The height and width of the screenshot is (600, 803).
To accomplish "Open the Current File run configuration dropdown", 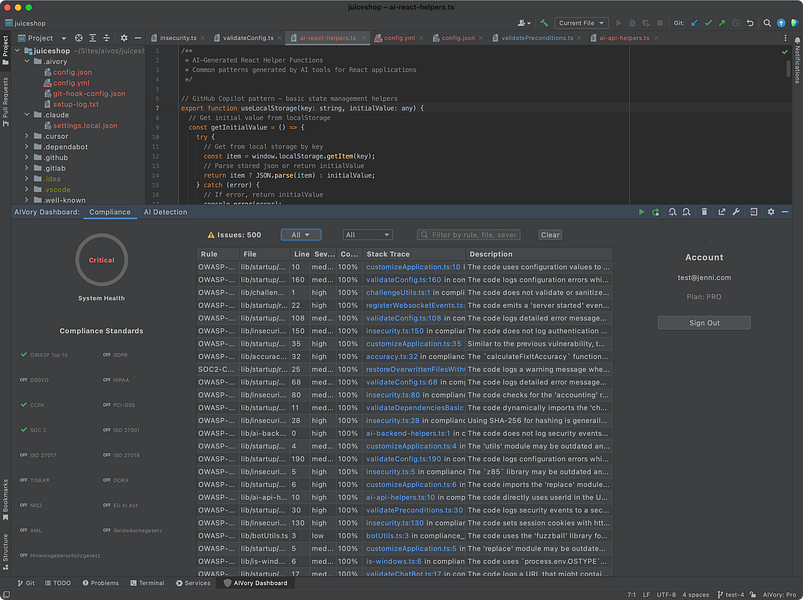I will (582, 22).
